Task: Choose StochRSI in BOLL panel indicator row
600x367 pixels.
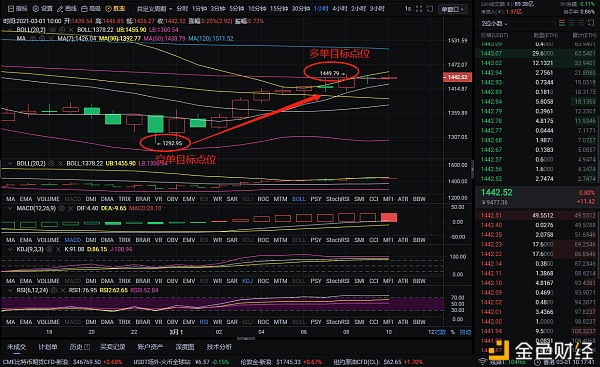Action: pyautogui.click(x=337, y=199)
